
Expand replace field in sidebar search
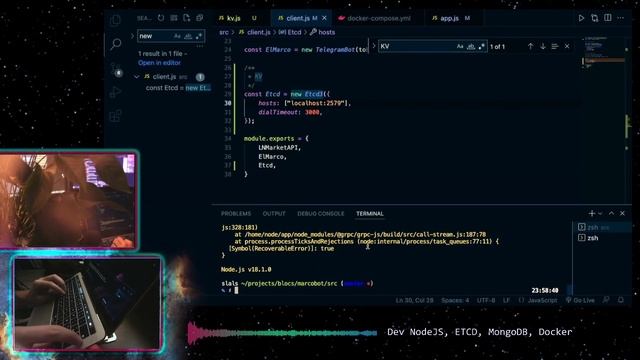[x=132, y=36]
